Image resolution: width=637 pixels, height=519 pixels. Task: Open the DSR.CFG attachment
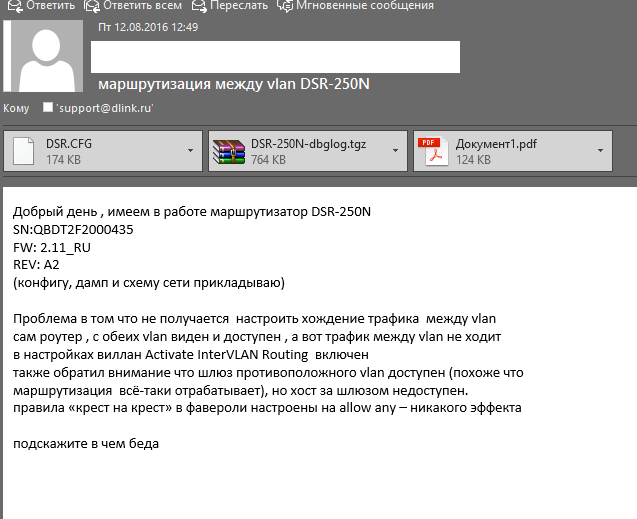103,151
